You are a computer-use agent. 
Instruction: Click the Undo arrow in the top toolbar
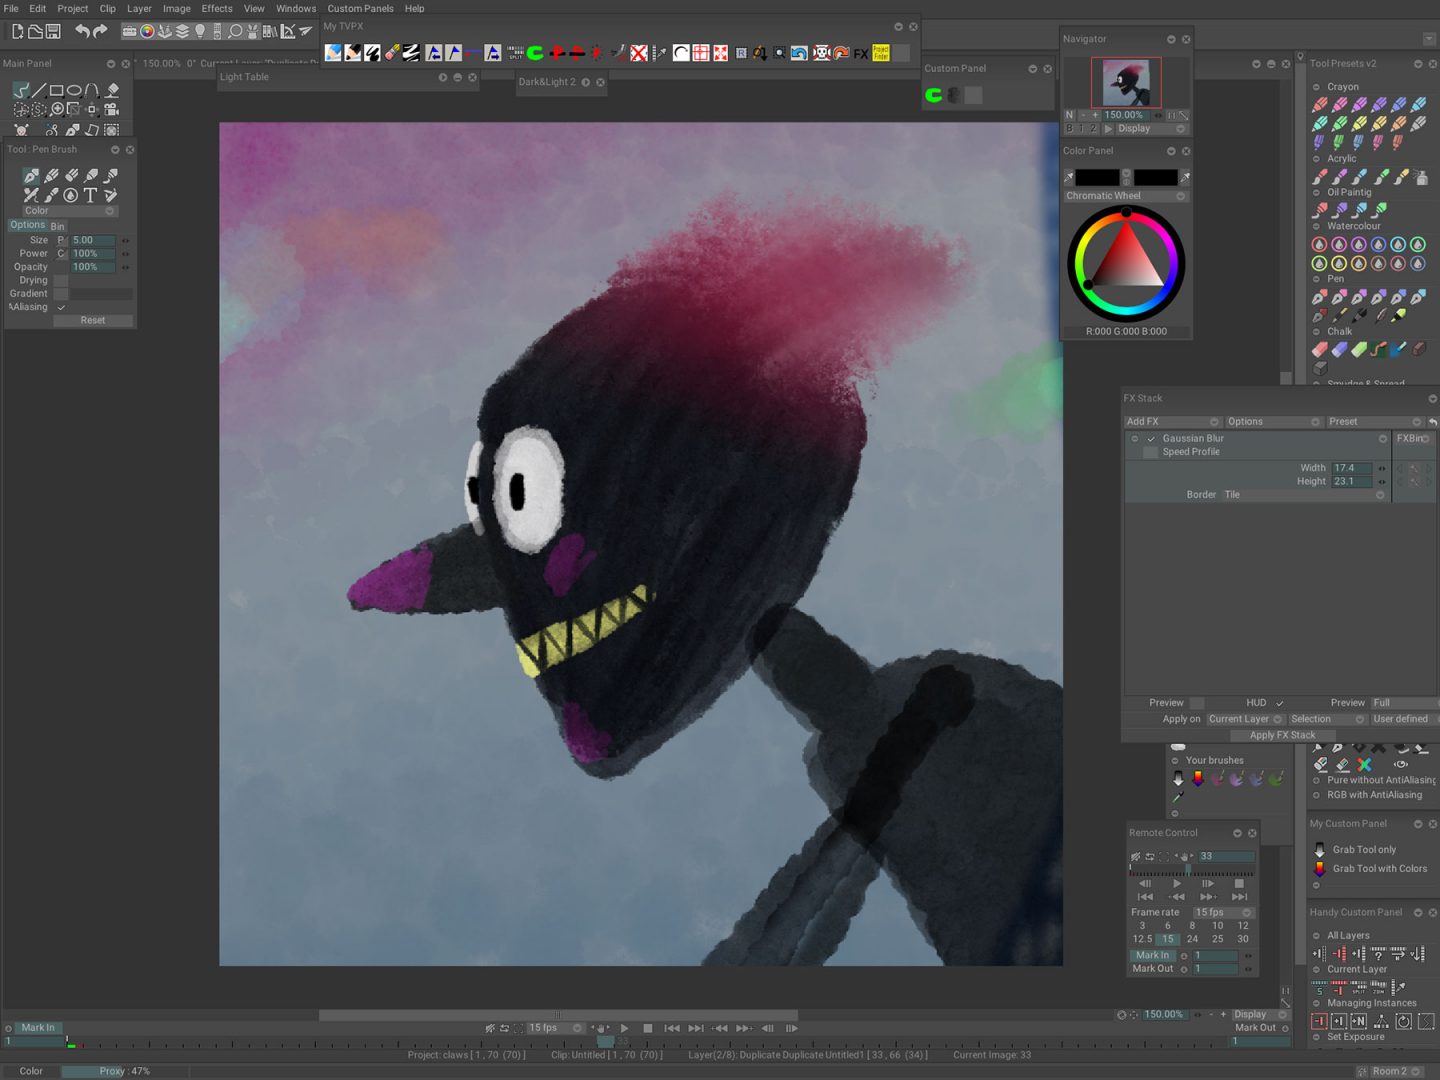(x=82, y=32)
